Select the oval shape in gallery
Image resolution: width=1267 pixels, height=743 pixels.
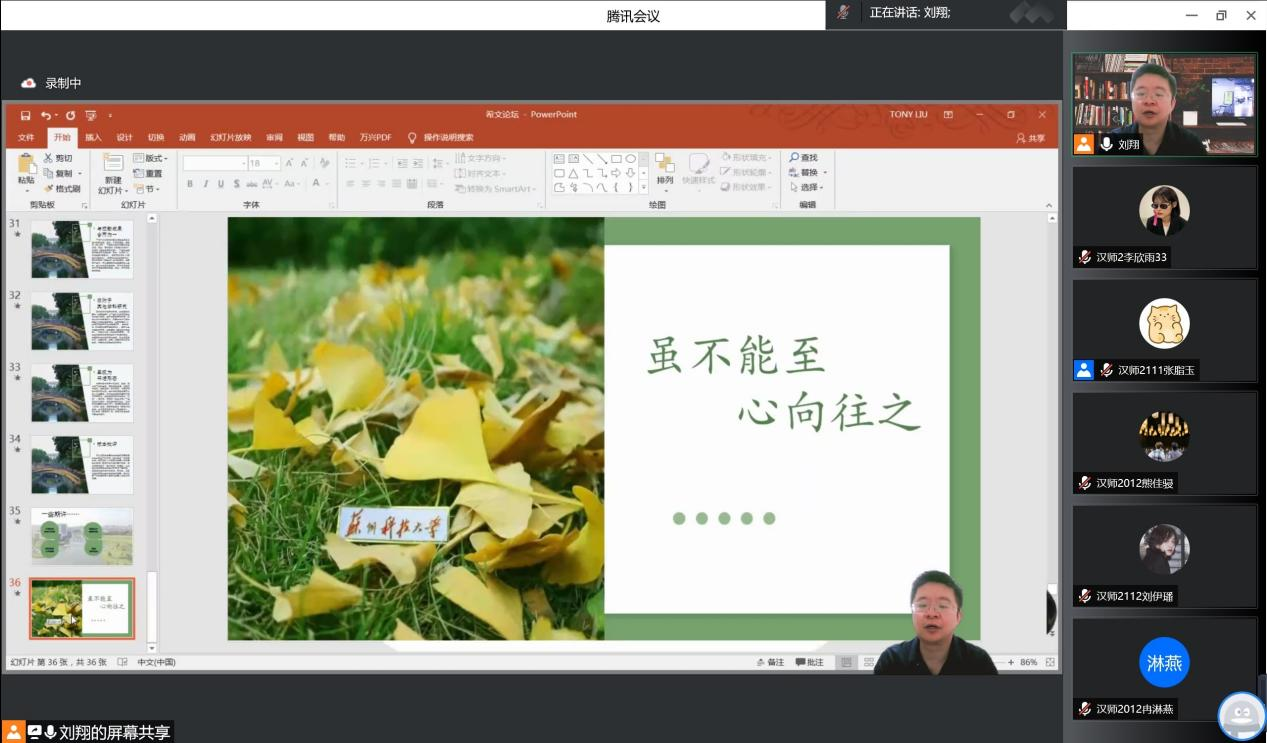click(631, 158)
